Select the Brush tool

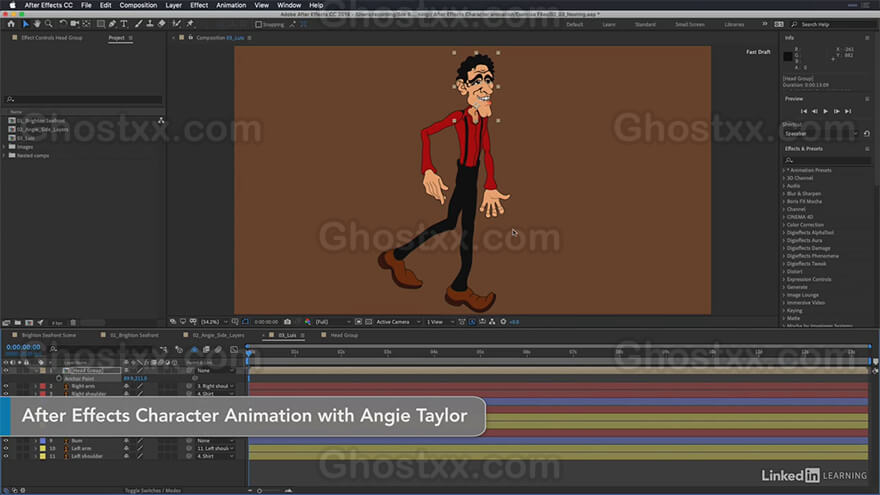click(x=138, y=24)
